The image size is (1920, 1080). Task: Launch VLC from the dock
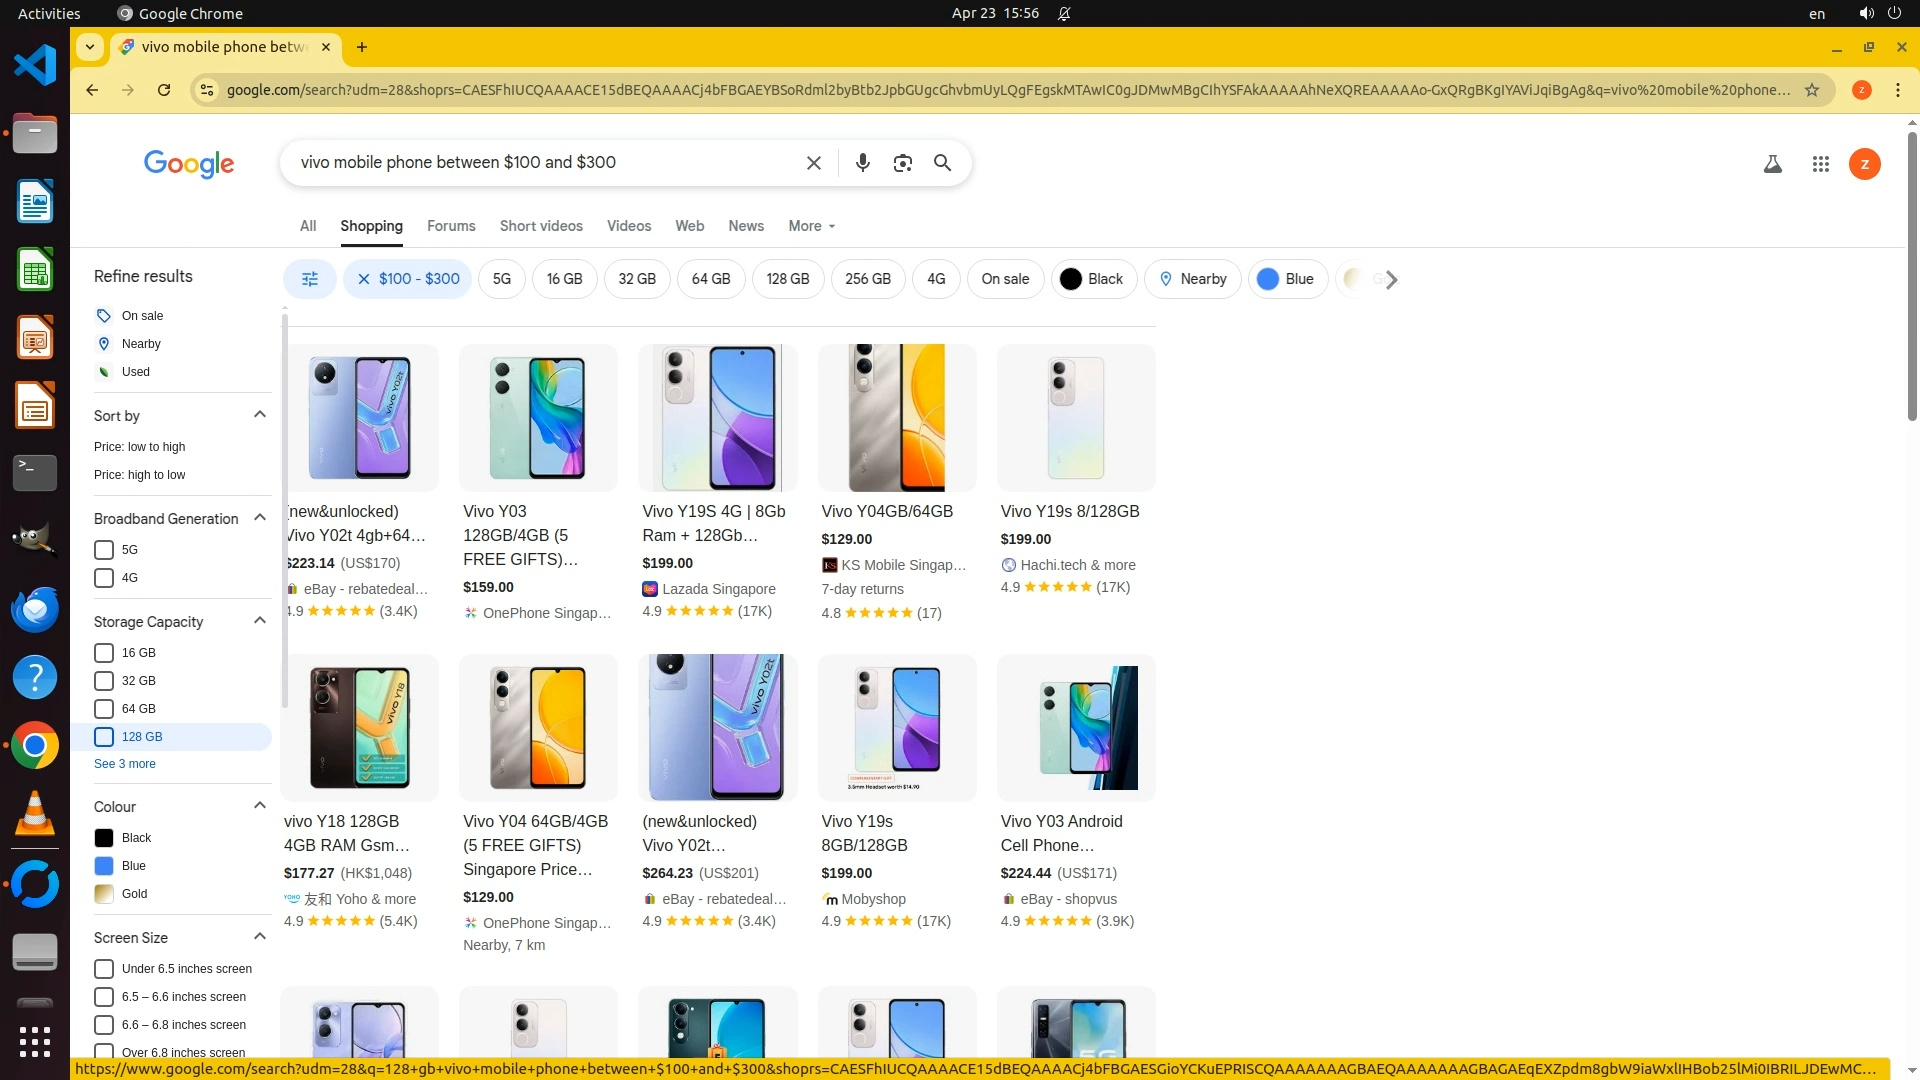tap(34, 814)
